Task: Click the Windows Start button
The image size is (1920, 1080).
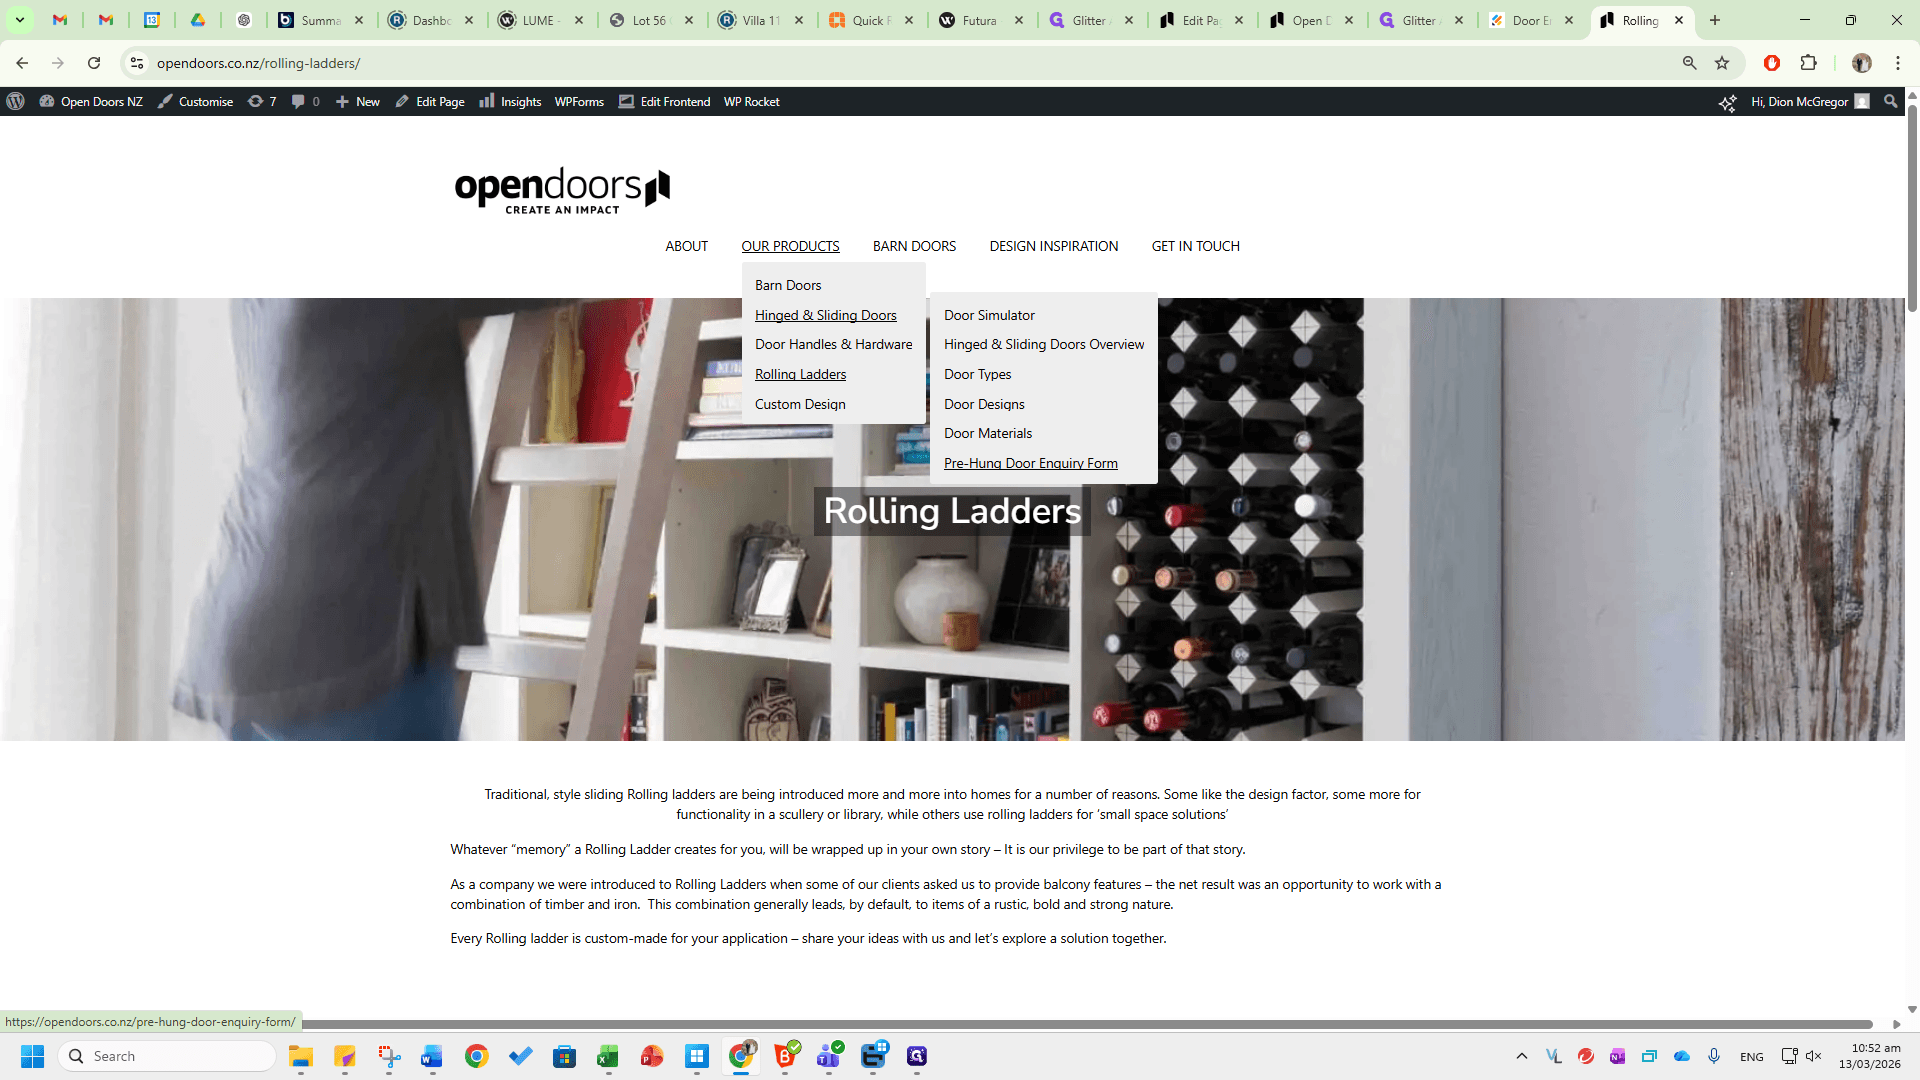Action: [x=32, y=1056]
